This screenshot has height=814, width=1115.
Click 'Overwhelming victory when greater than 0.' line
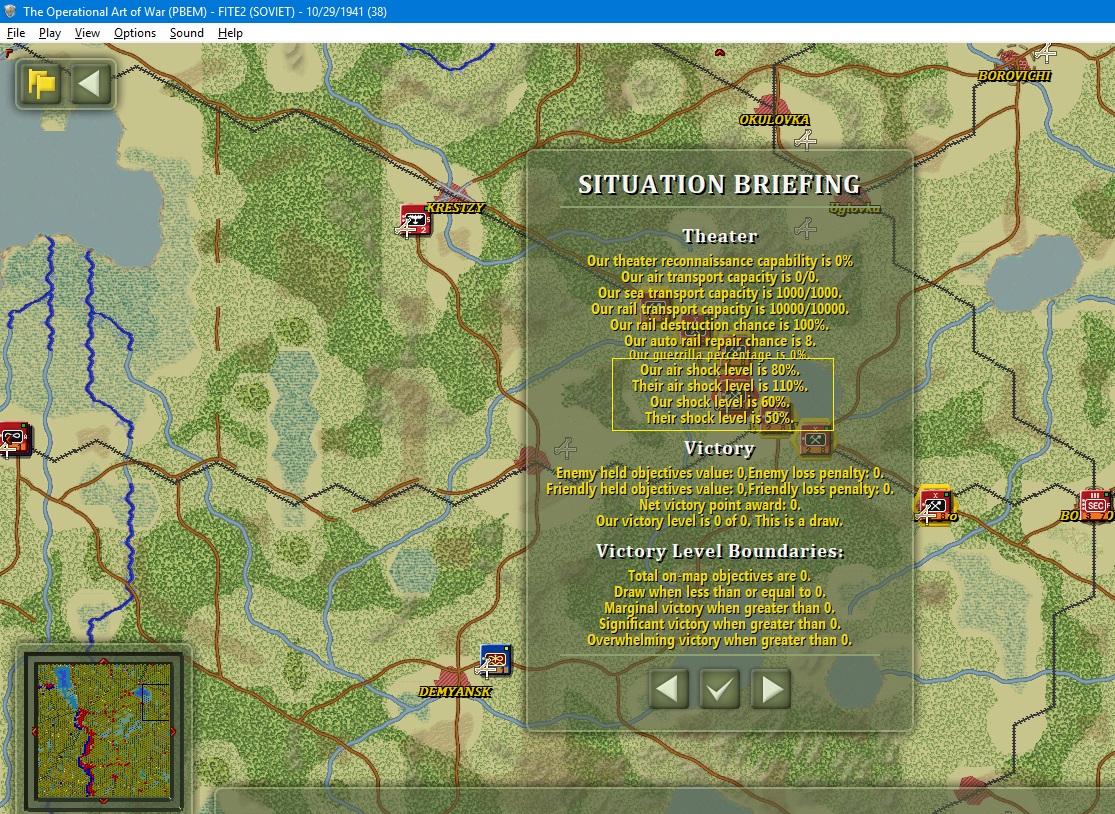[x=720, y=640]
